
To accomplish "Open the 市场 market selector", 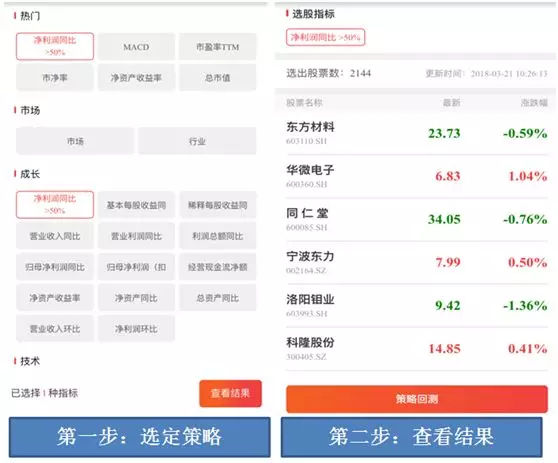I will (x=75, y=141).
